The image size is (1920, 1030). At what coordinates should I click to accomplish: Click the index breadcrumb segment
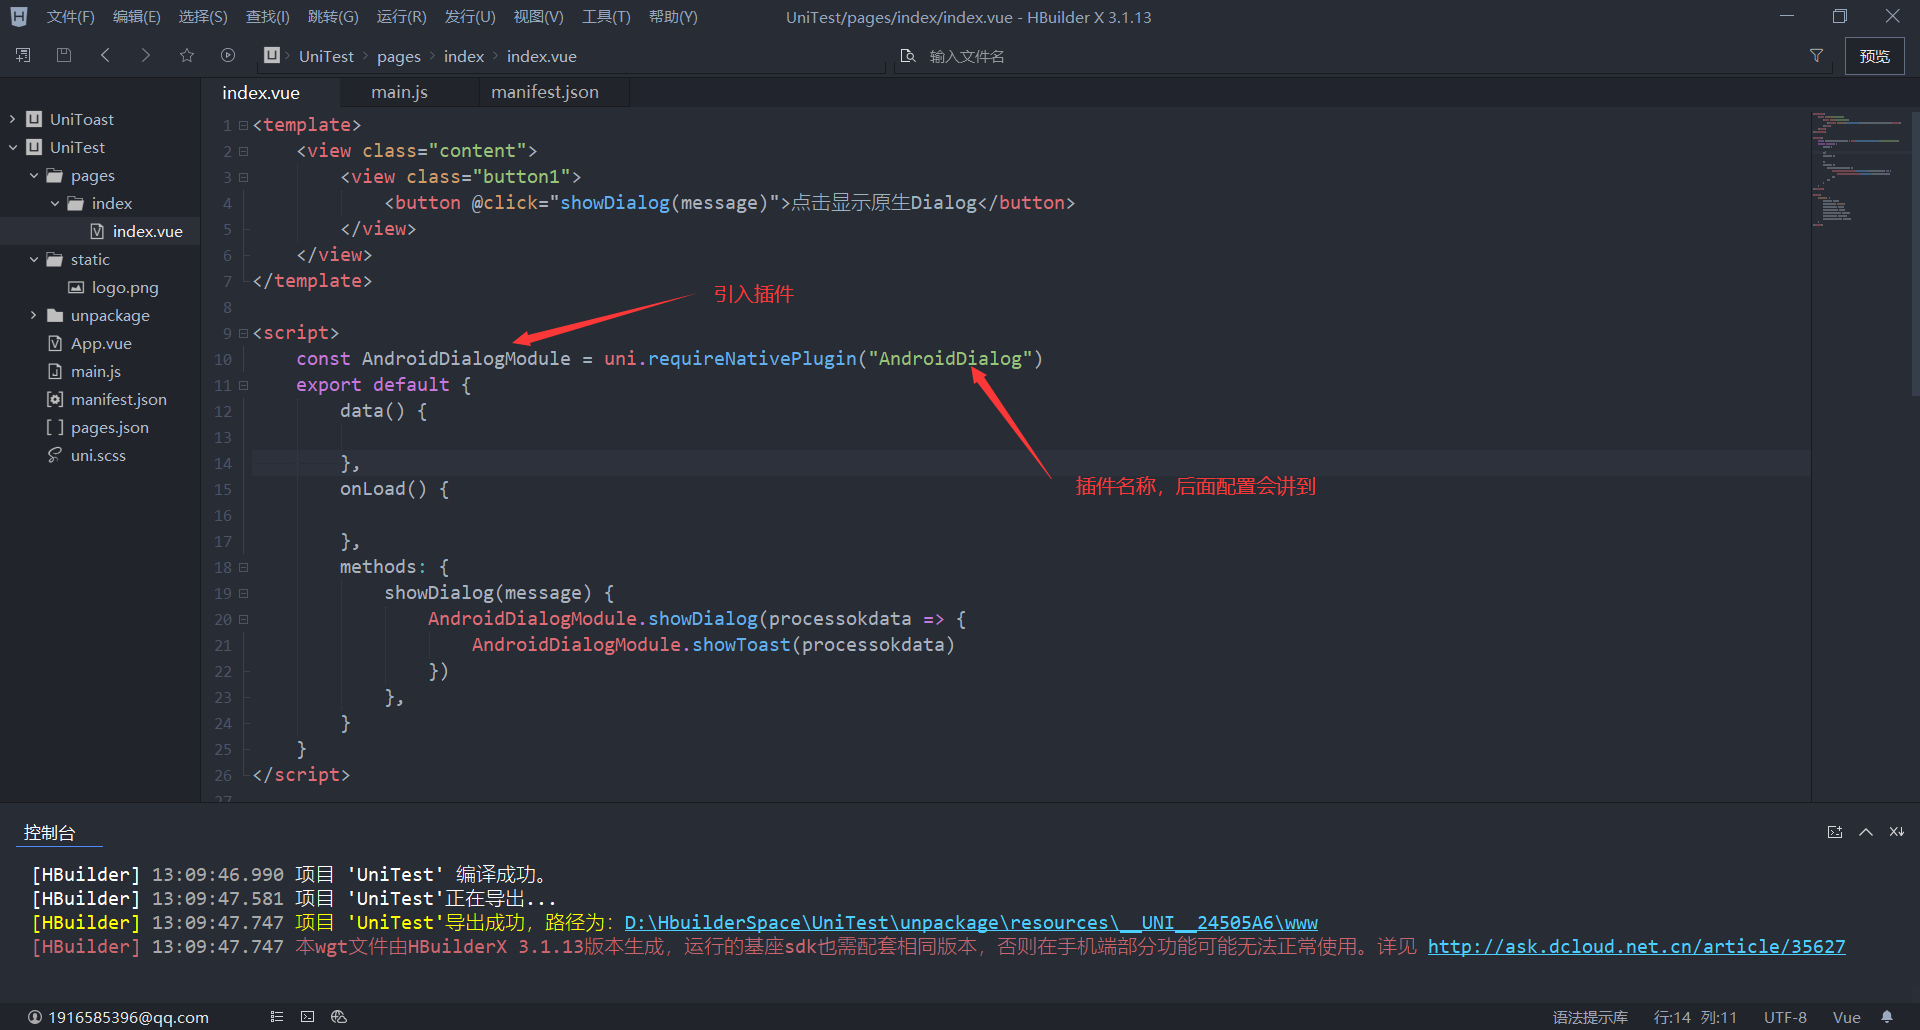click(x=464, y=57)
